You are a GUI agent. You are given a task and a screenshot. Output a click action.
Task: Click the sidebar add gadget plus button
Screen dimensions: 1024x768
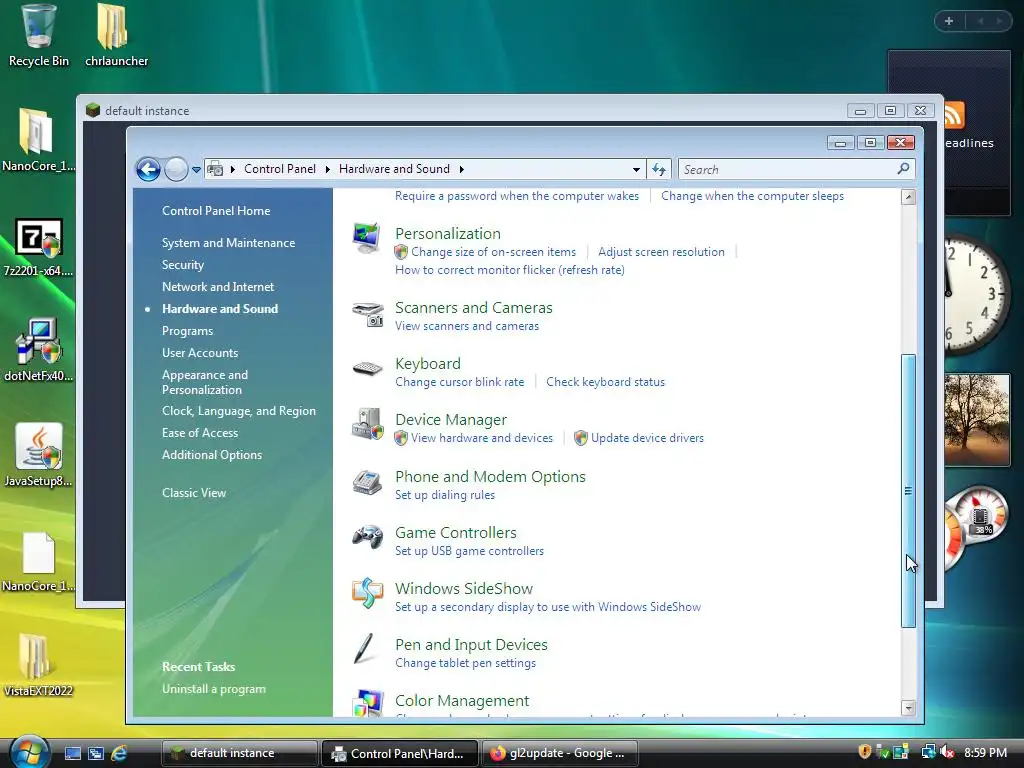point(949,21)
